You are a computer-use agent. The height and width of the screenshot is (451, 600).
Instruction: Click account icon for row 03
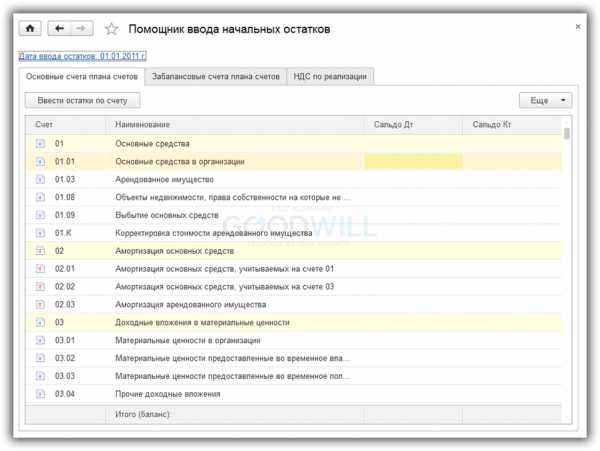coord(40,322)
